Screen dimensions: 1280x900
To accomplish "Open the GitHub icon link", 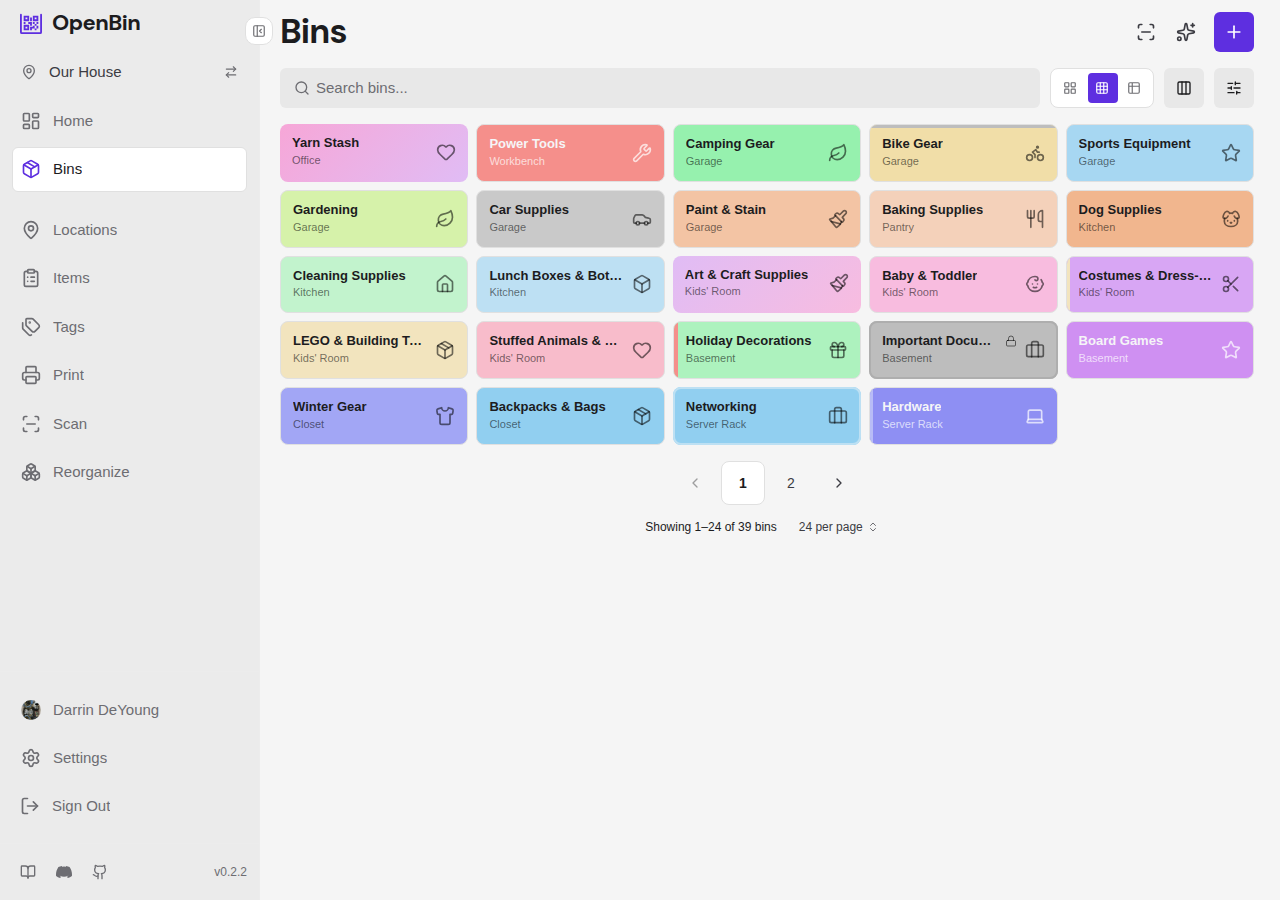I will [100, 872].
